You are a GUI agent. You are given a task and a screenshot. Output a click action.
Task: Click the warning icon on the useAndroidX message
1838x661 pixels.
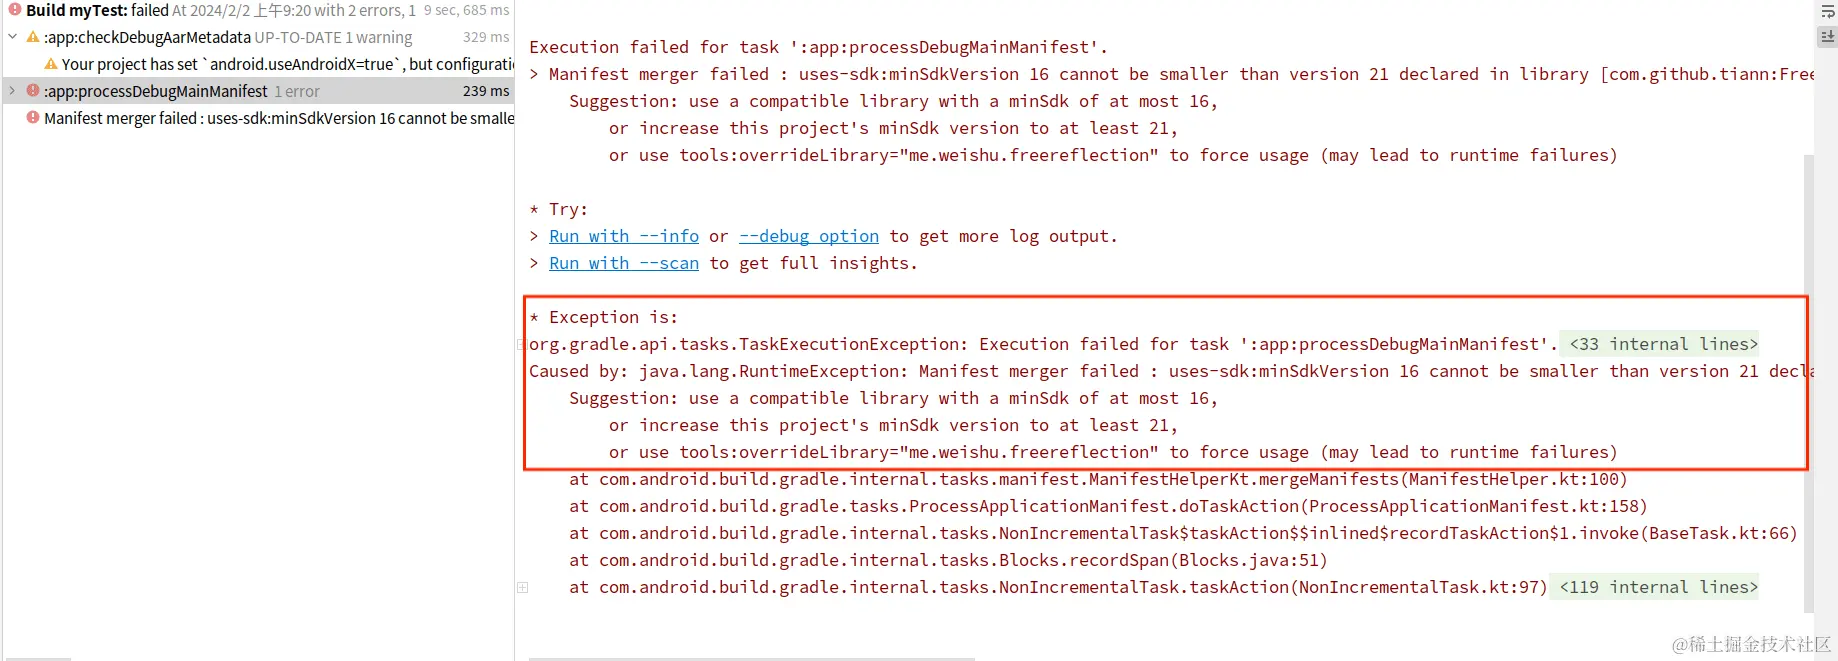pyautogui.click(x=51, y=63)
